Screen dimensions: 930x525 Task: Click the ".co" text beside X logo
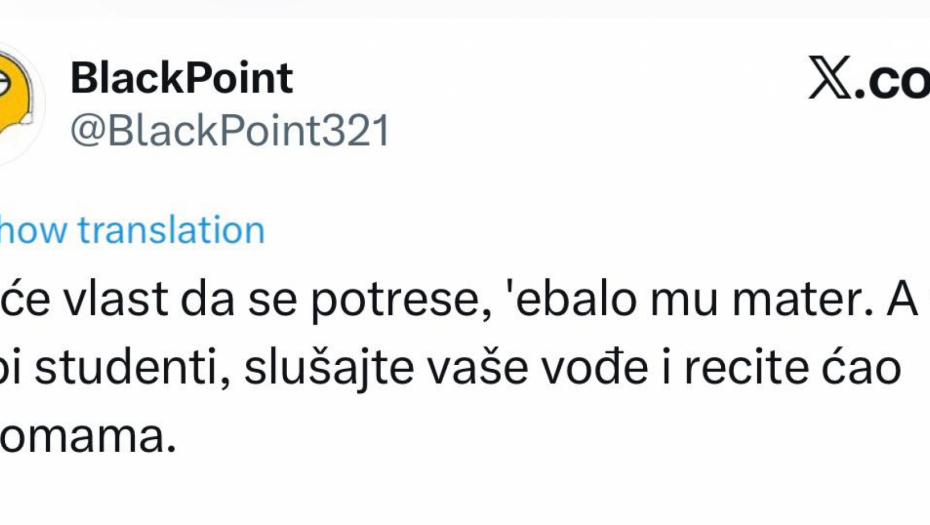click(896, 85)
